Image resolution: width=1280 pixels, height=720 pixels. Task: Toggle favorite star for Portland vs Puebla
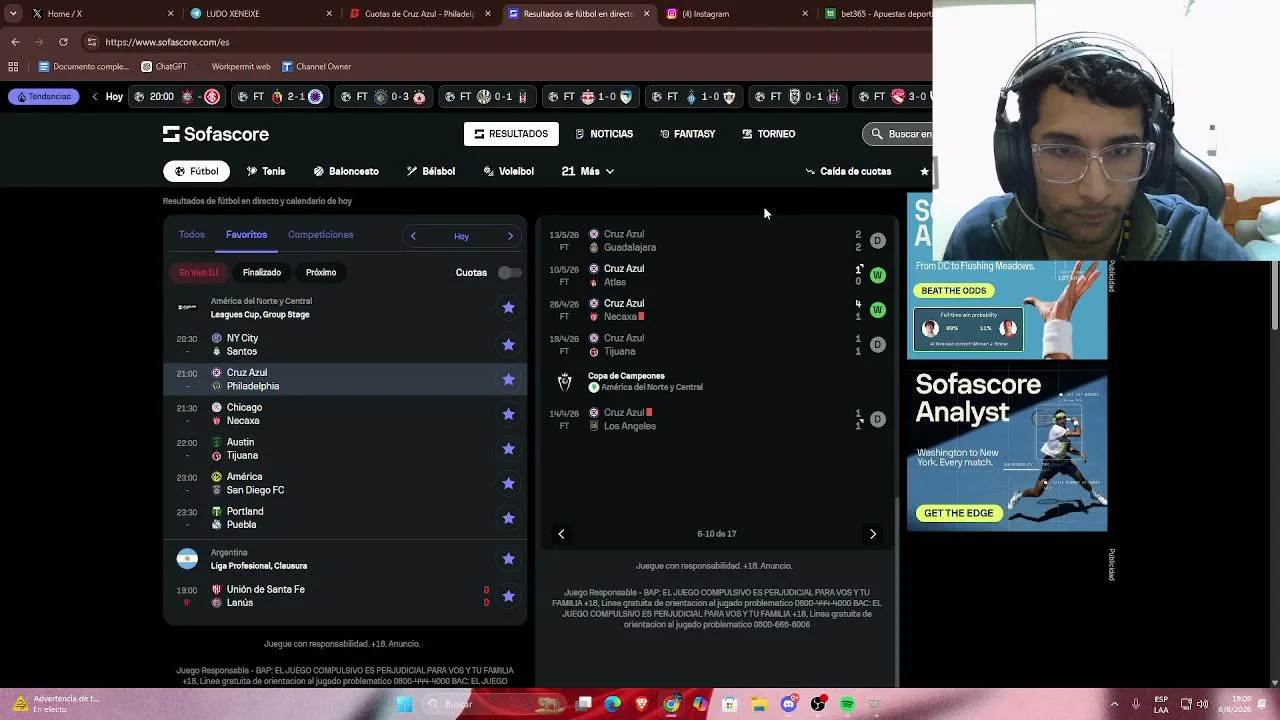[509, 518]
